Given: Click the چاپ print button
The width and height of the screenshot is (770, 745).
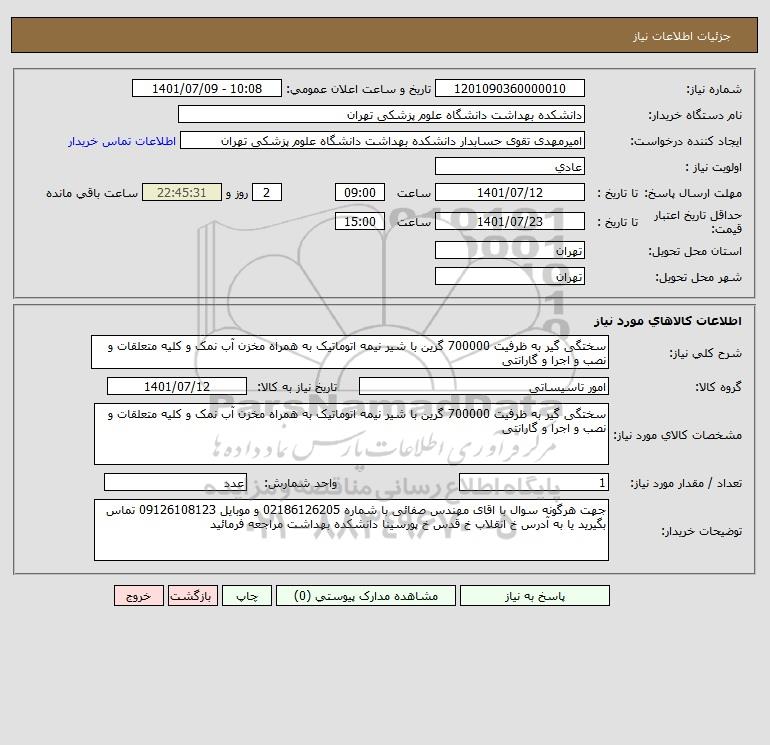Looking at the screenshot, I should (247, 596).
